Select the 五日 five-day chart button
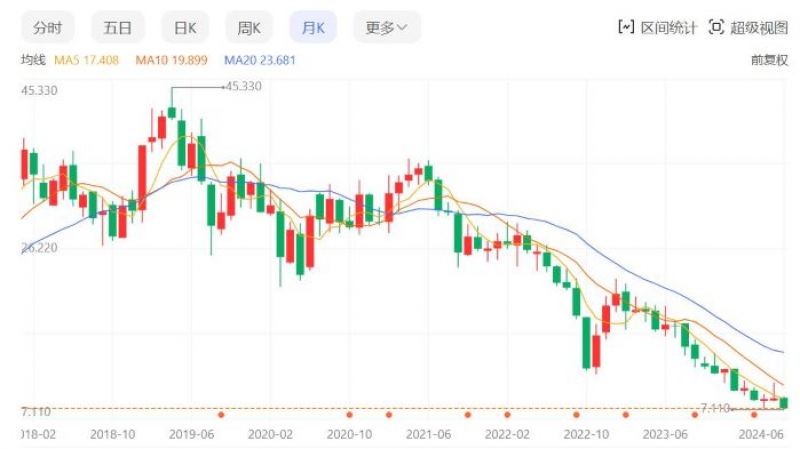The width and height of the screenshot is (800, 449). [x=117, y=27]
